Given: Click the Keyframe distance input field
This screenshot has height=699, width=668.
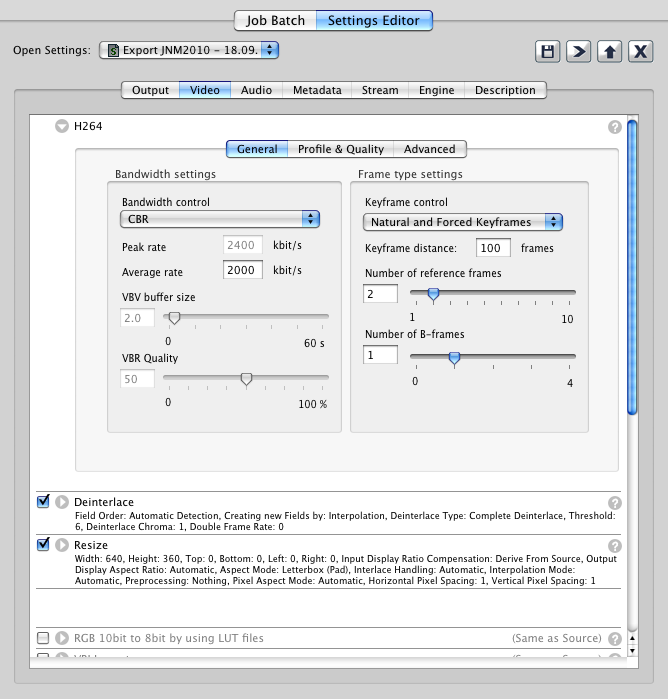Looking at the screenshot, I should (493, 248).
